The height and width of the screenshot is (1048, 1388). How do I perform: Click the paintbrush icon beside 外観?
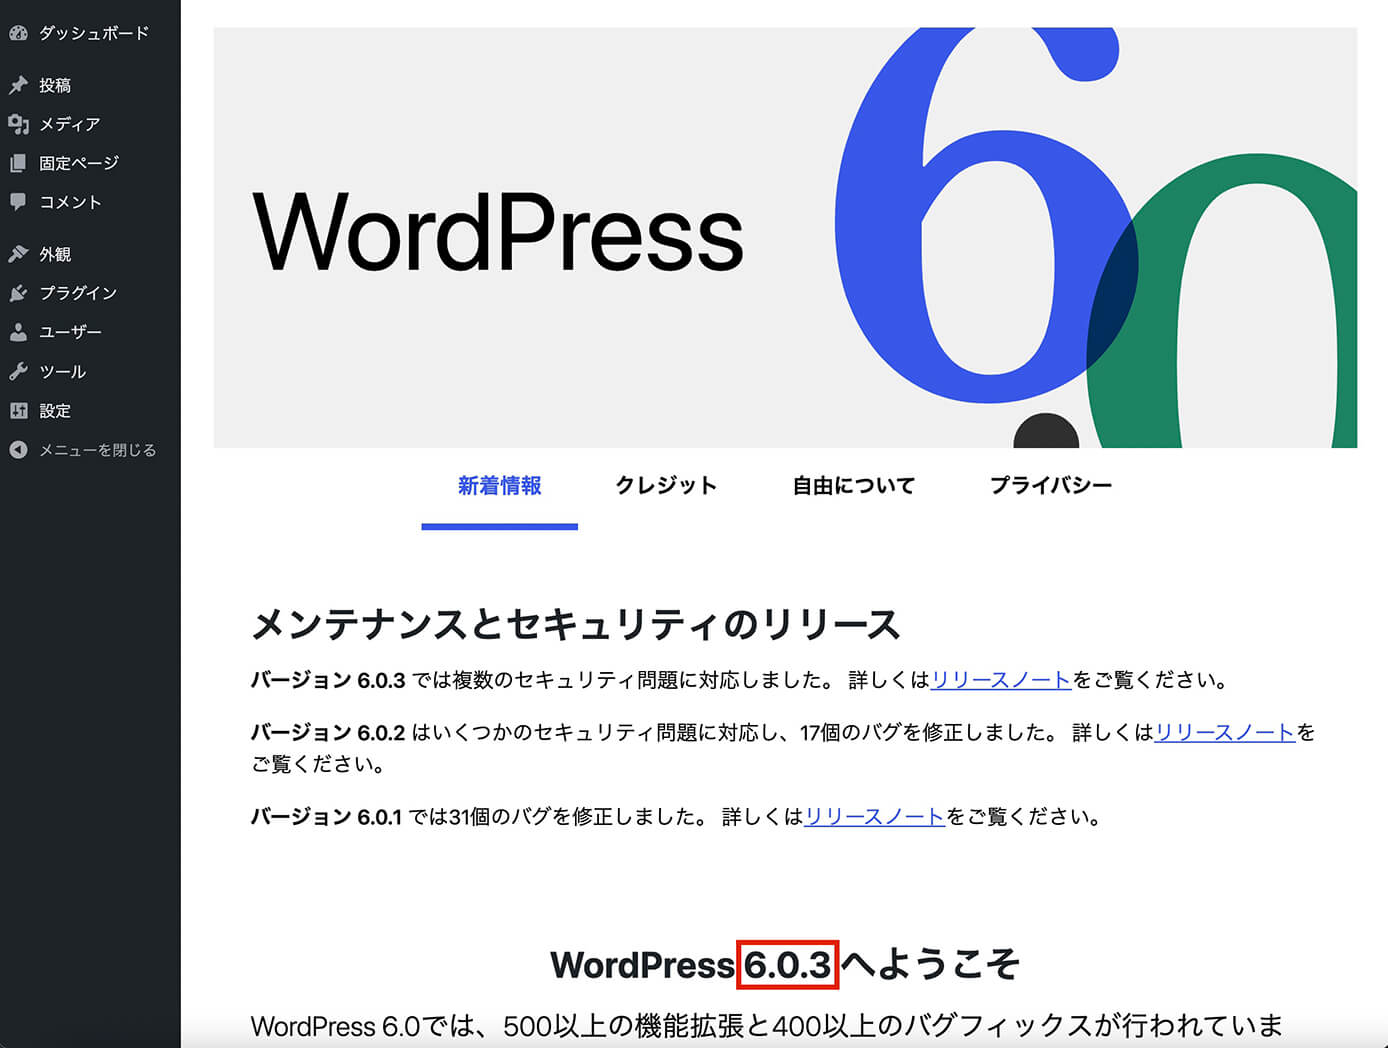tap(18, 254)
